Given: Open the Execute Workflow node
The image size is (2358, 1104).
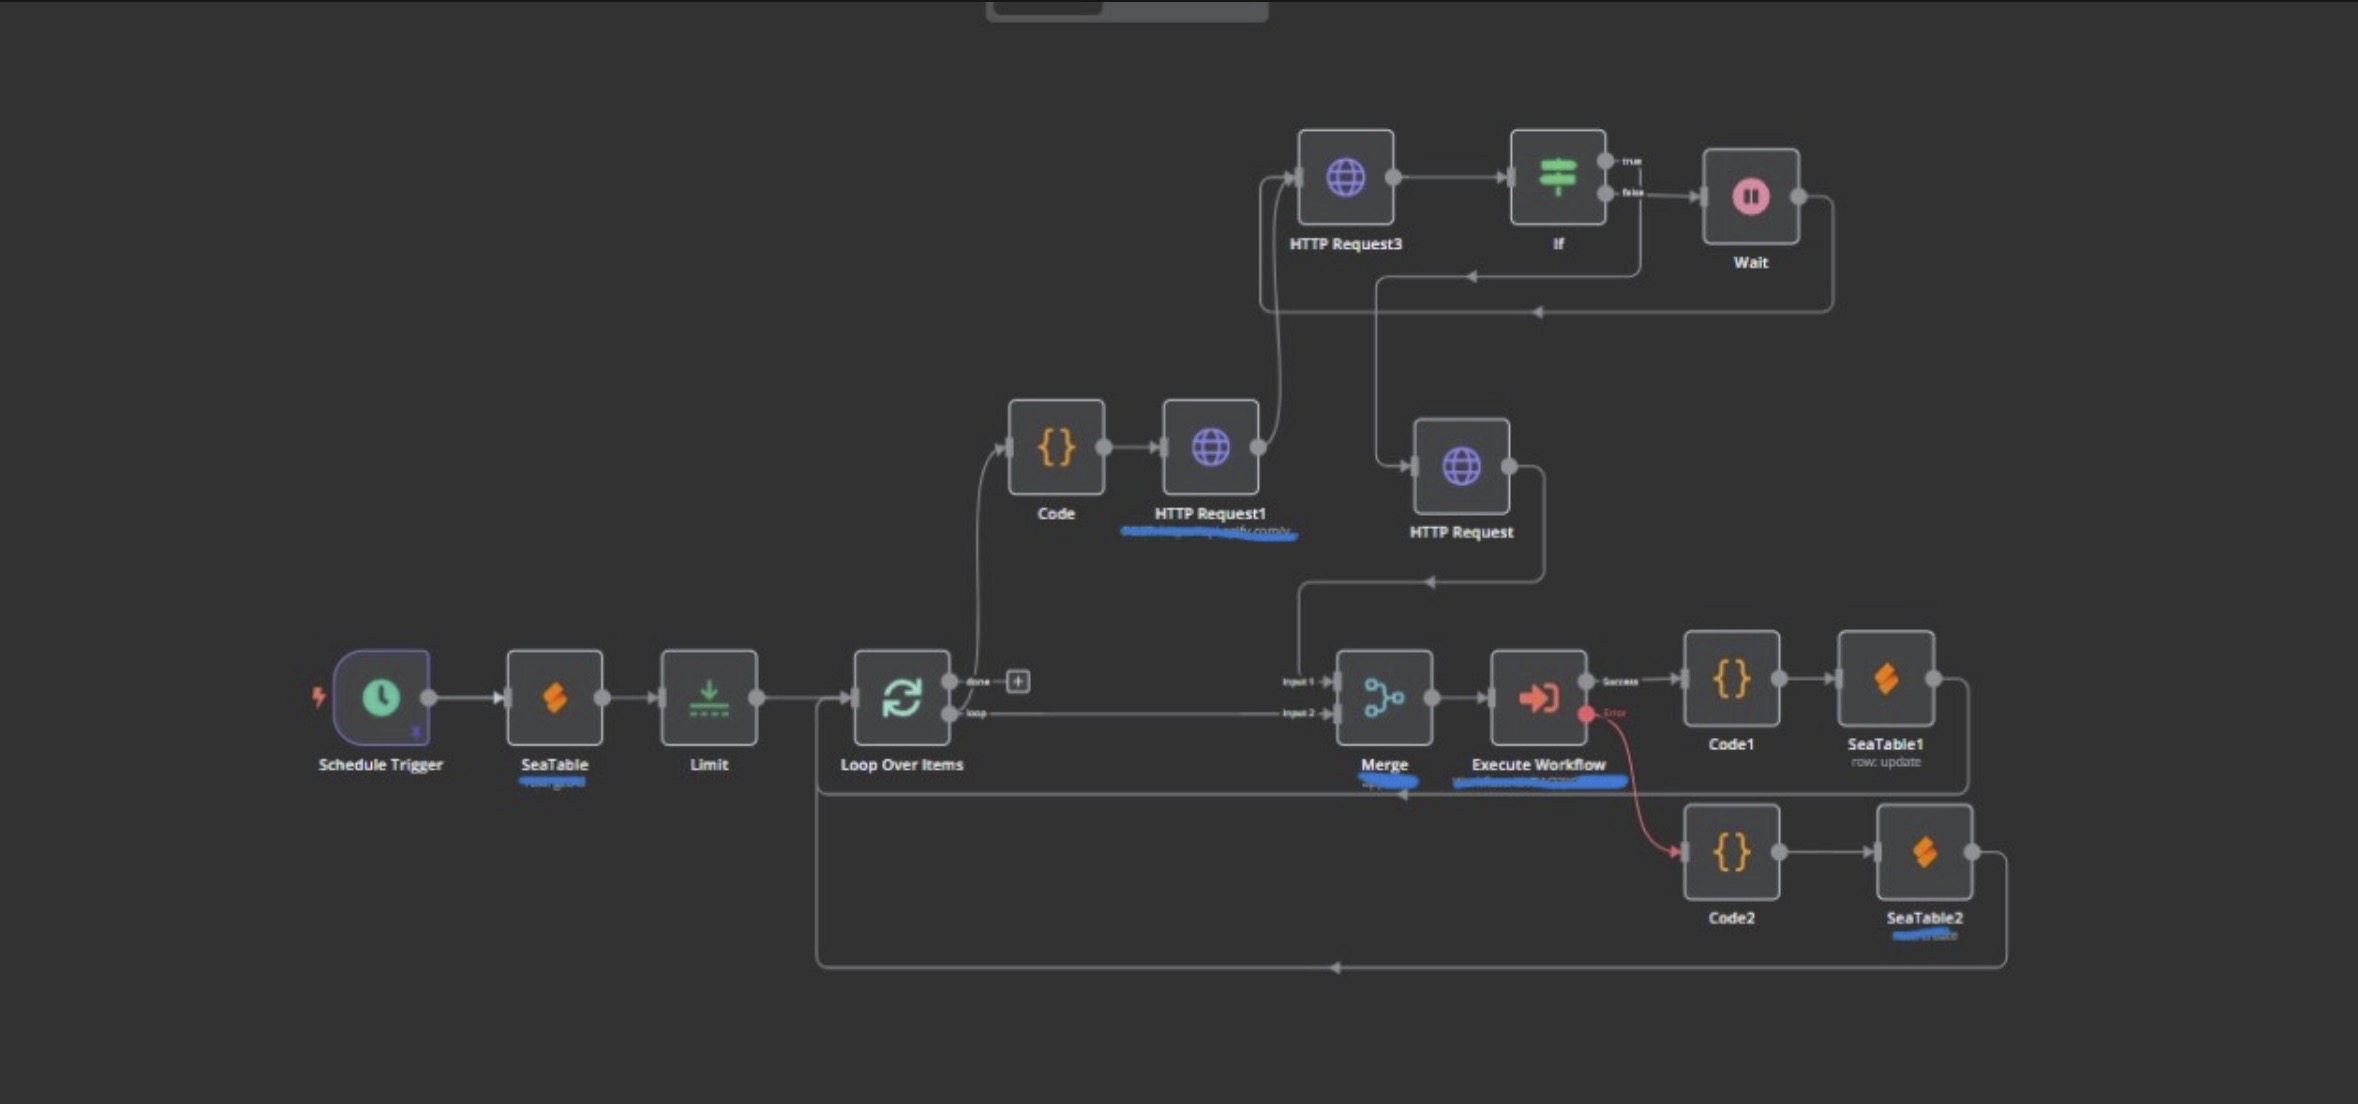Looking at the screenshot, I should point(1538,697).
